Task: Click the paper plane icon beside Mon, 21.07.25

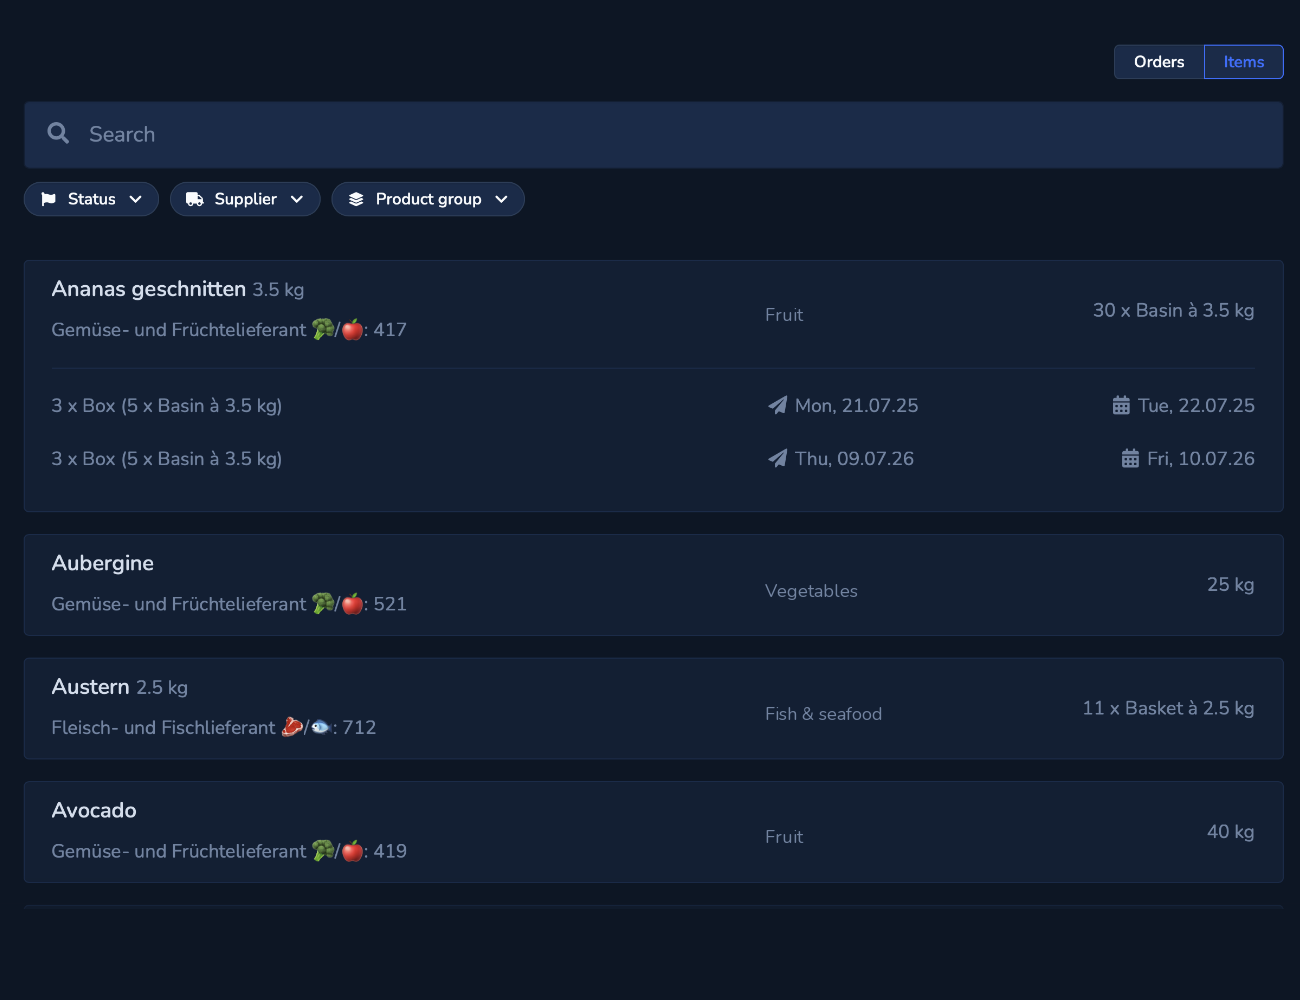Action: point(777,405)
